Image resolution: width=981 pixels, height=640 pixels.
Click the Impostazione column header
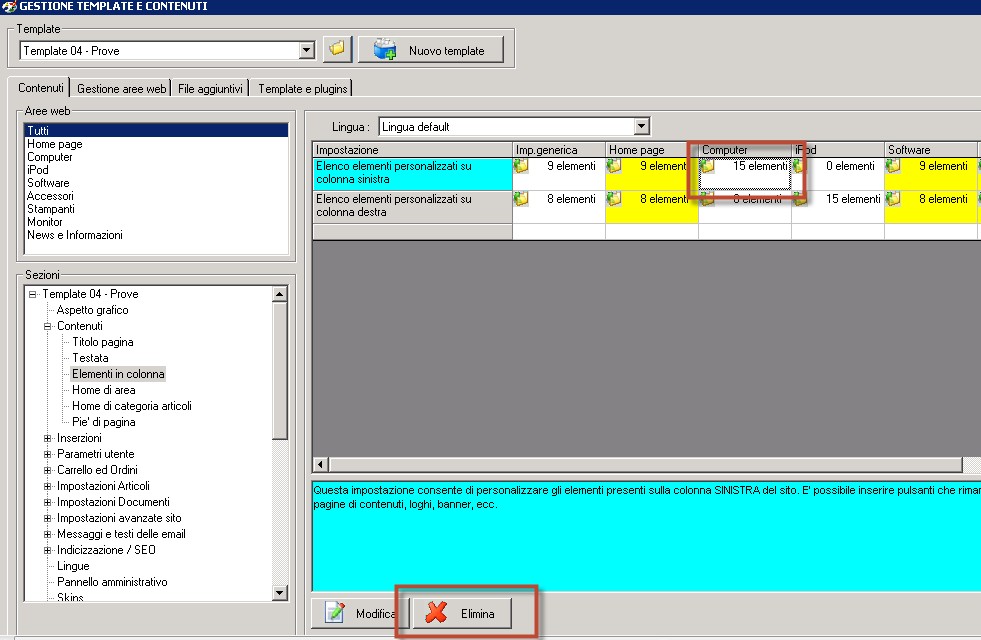tap(412, 150)
